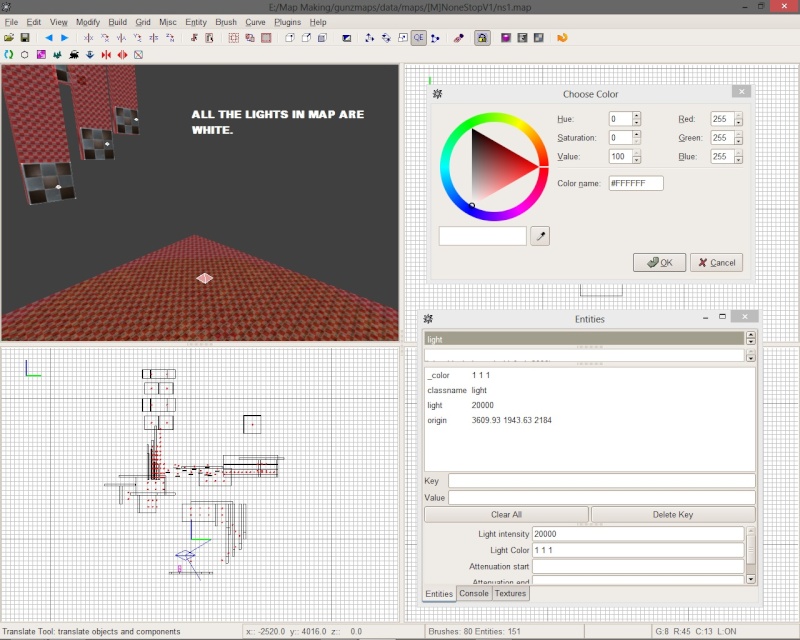Rotate selection around the y-axis
The width and height of the screenshot is (800, 640).
pyautogui.click(x=138, y=38)
